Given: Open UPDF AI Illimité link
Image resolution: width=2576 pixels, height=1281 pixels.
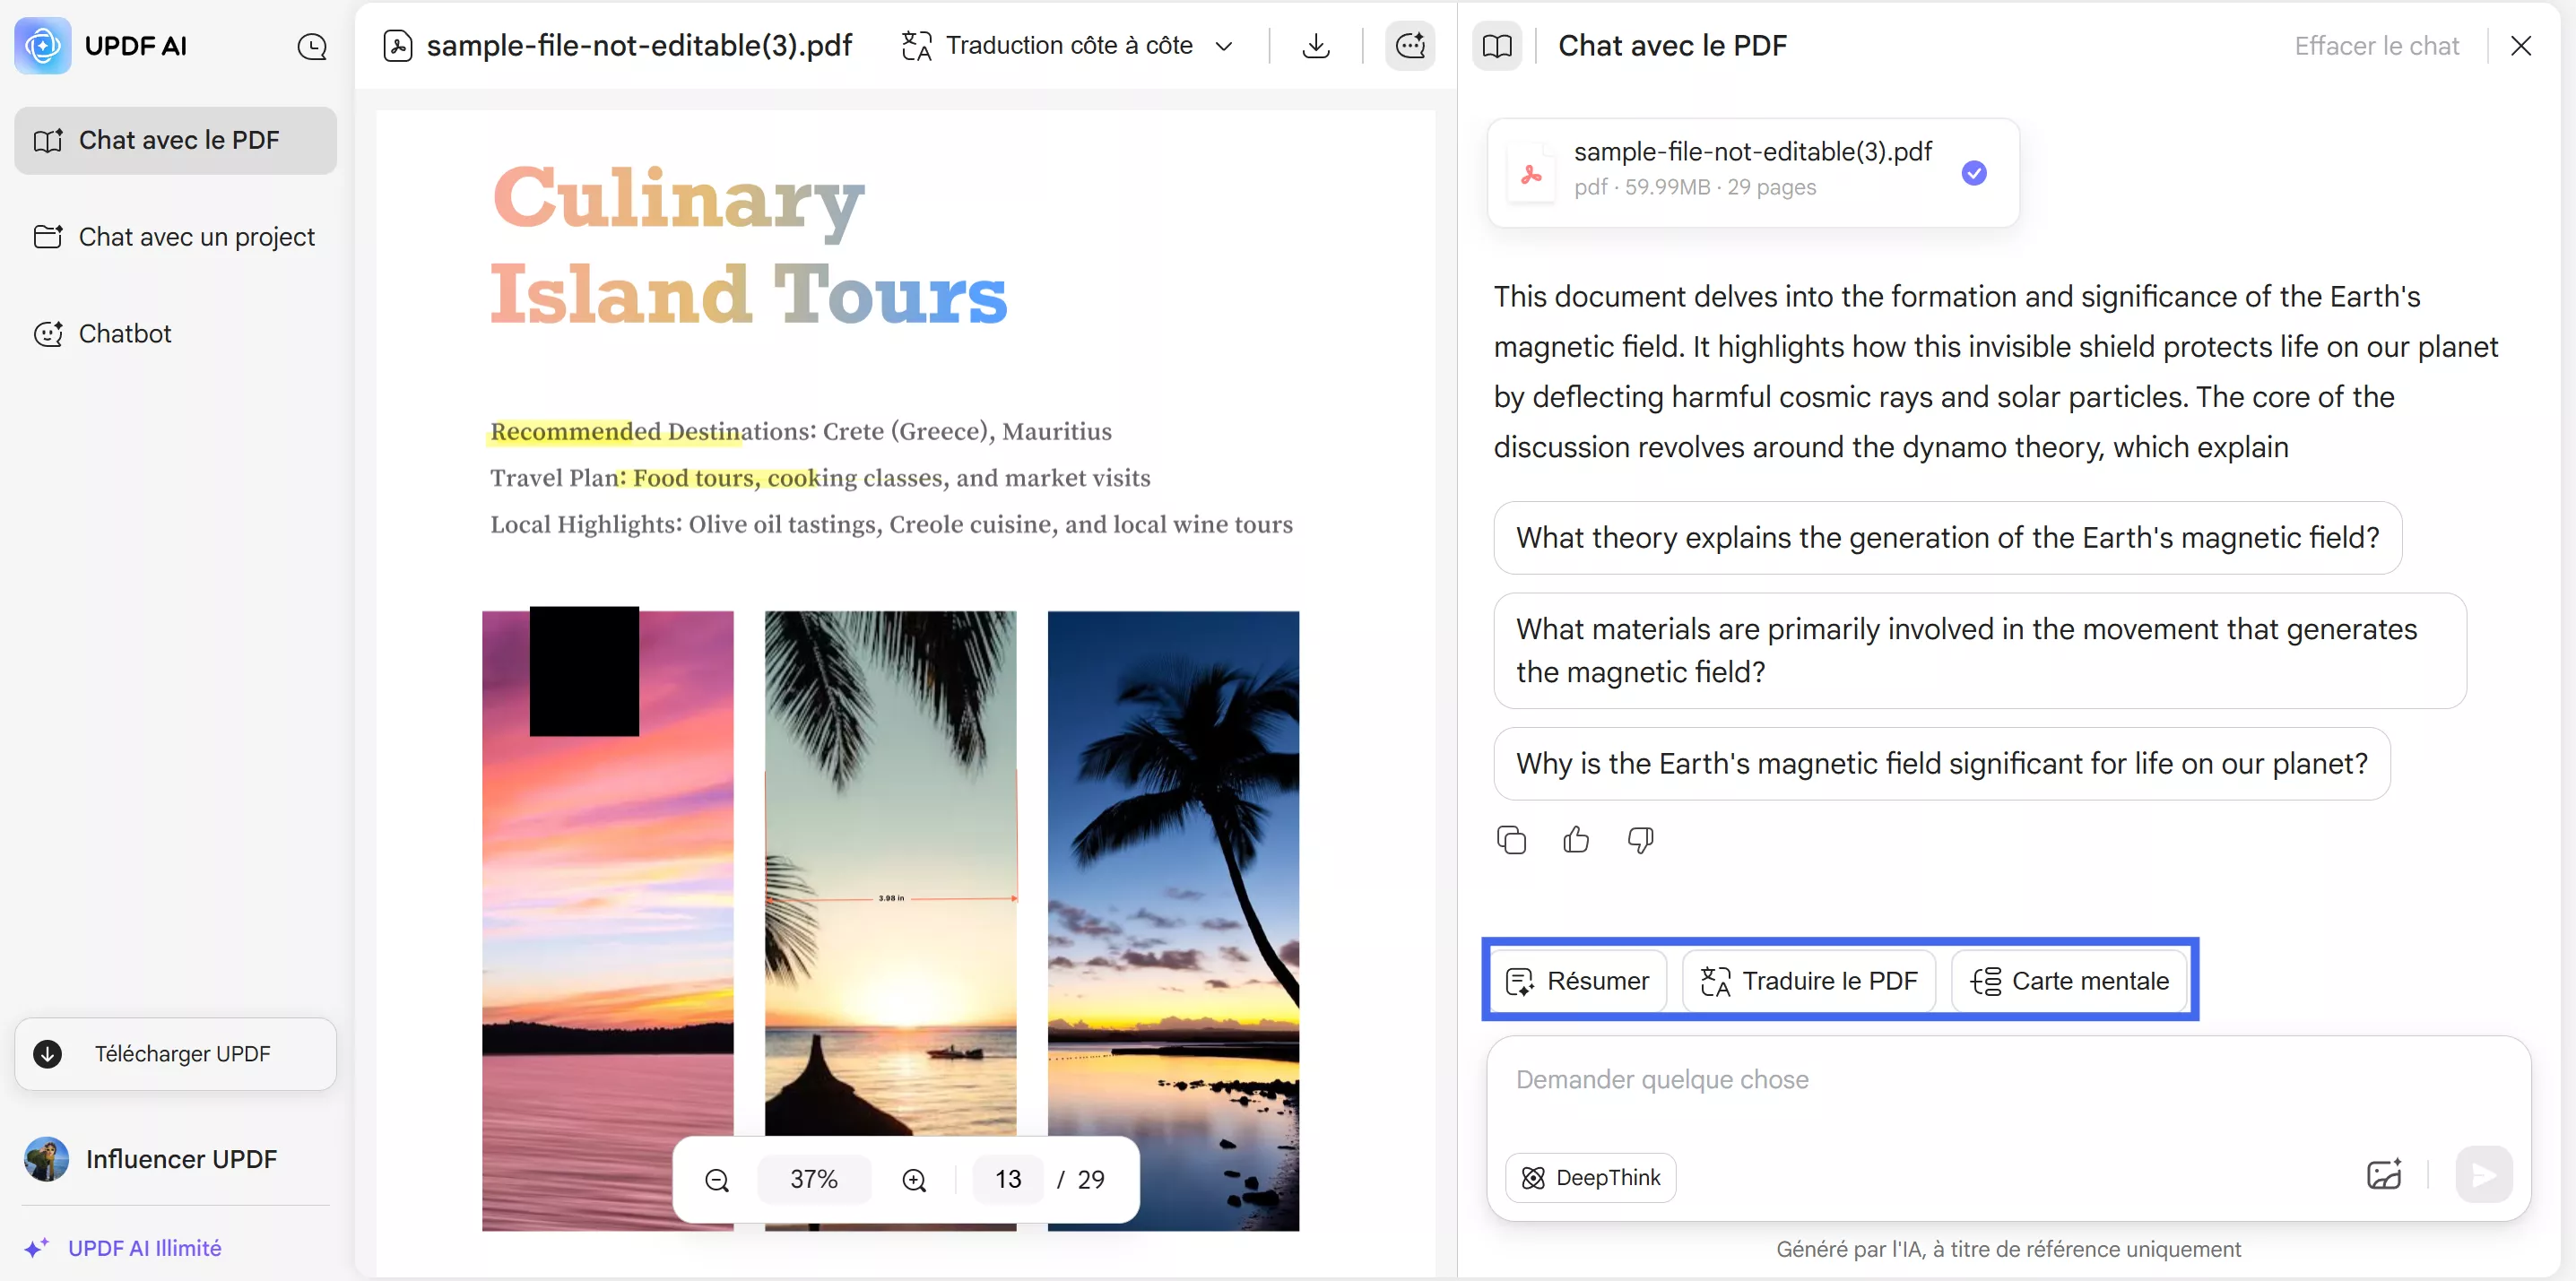Looking at the screenshot, I should click(144, 1248).
